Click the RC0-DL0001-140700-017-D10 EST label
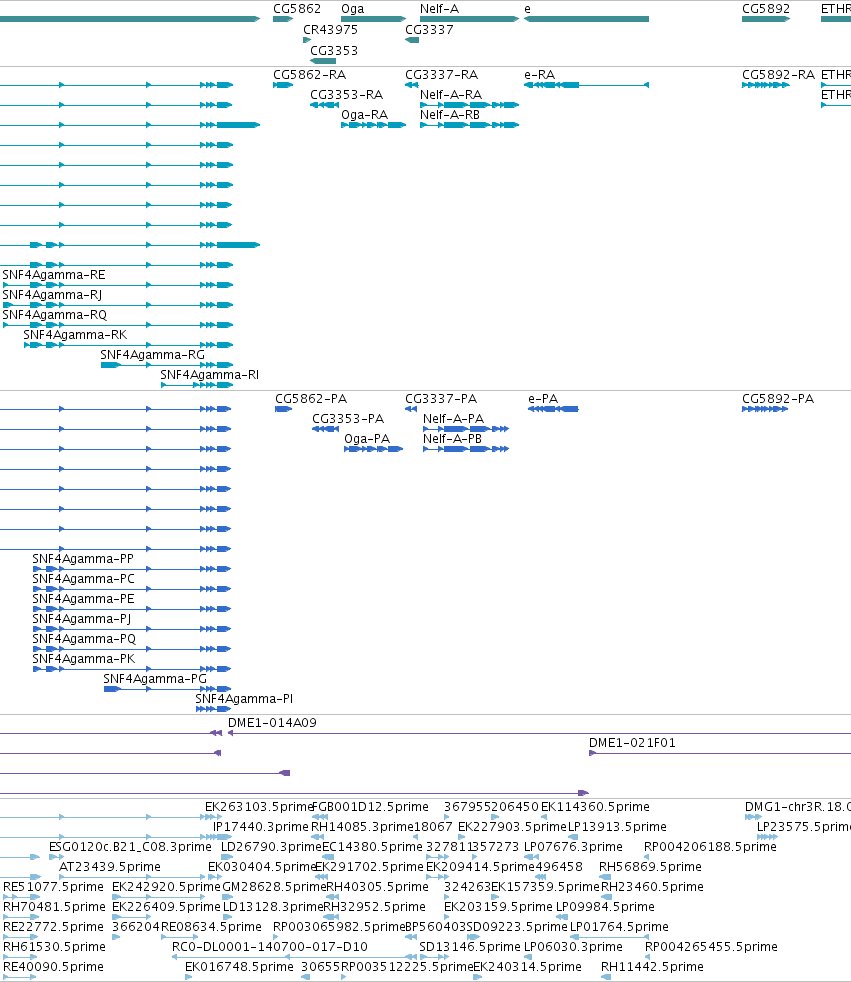The height and width of the screenshot is (982, 851). 270,947
